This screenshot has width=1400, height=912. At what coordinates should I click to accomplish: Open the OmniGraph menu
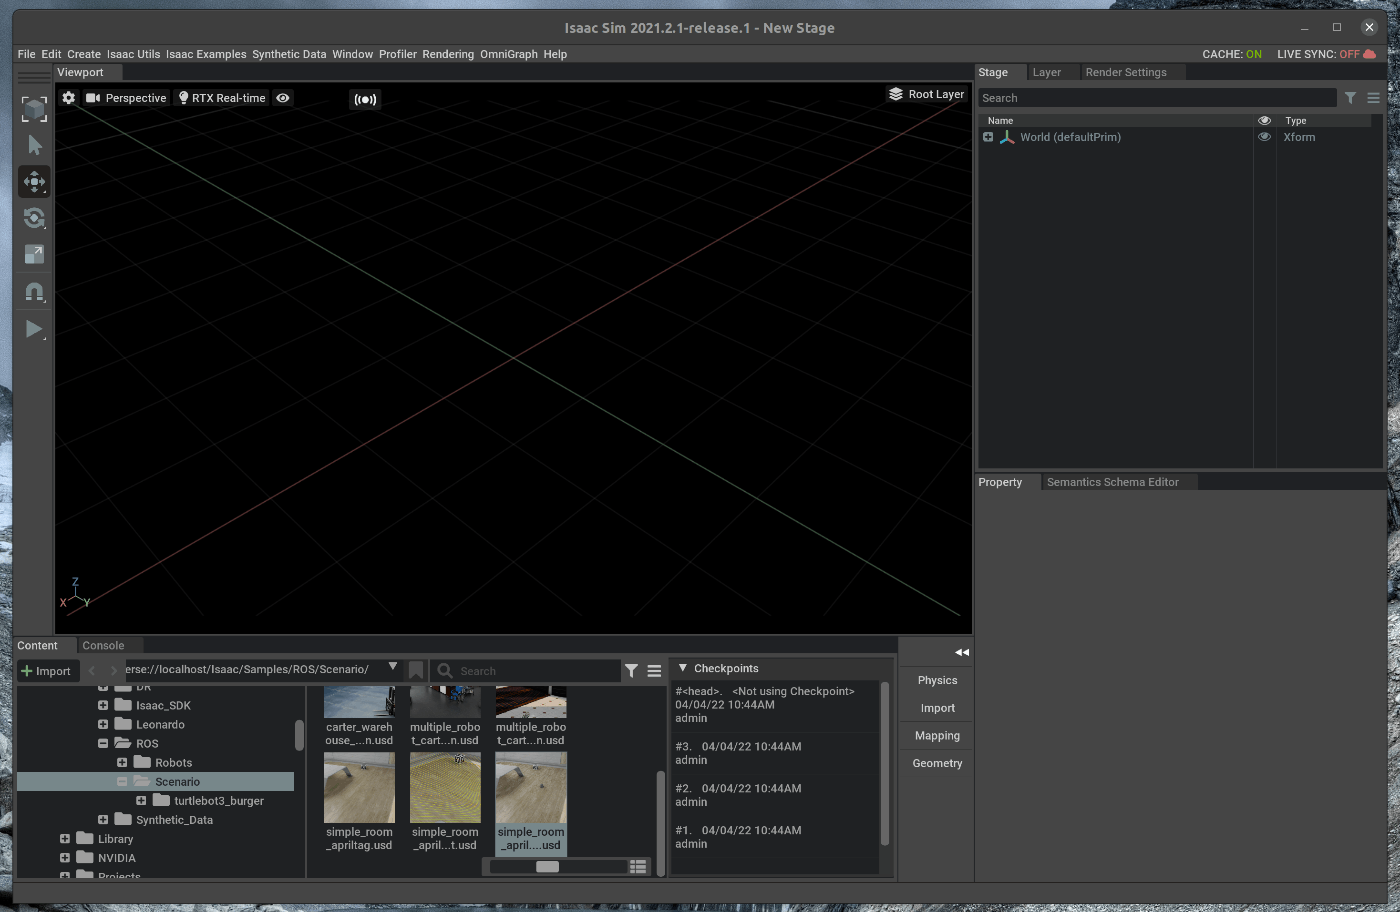tap(509, 54)
